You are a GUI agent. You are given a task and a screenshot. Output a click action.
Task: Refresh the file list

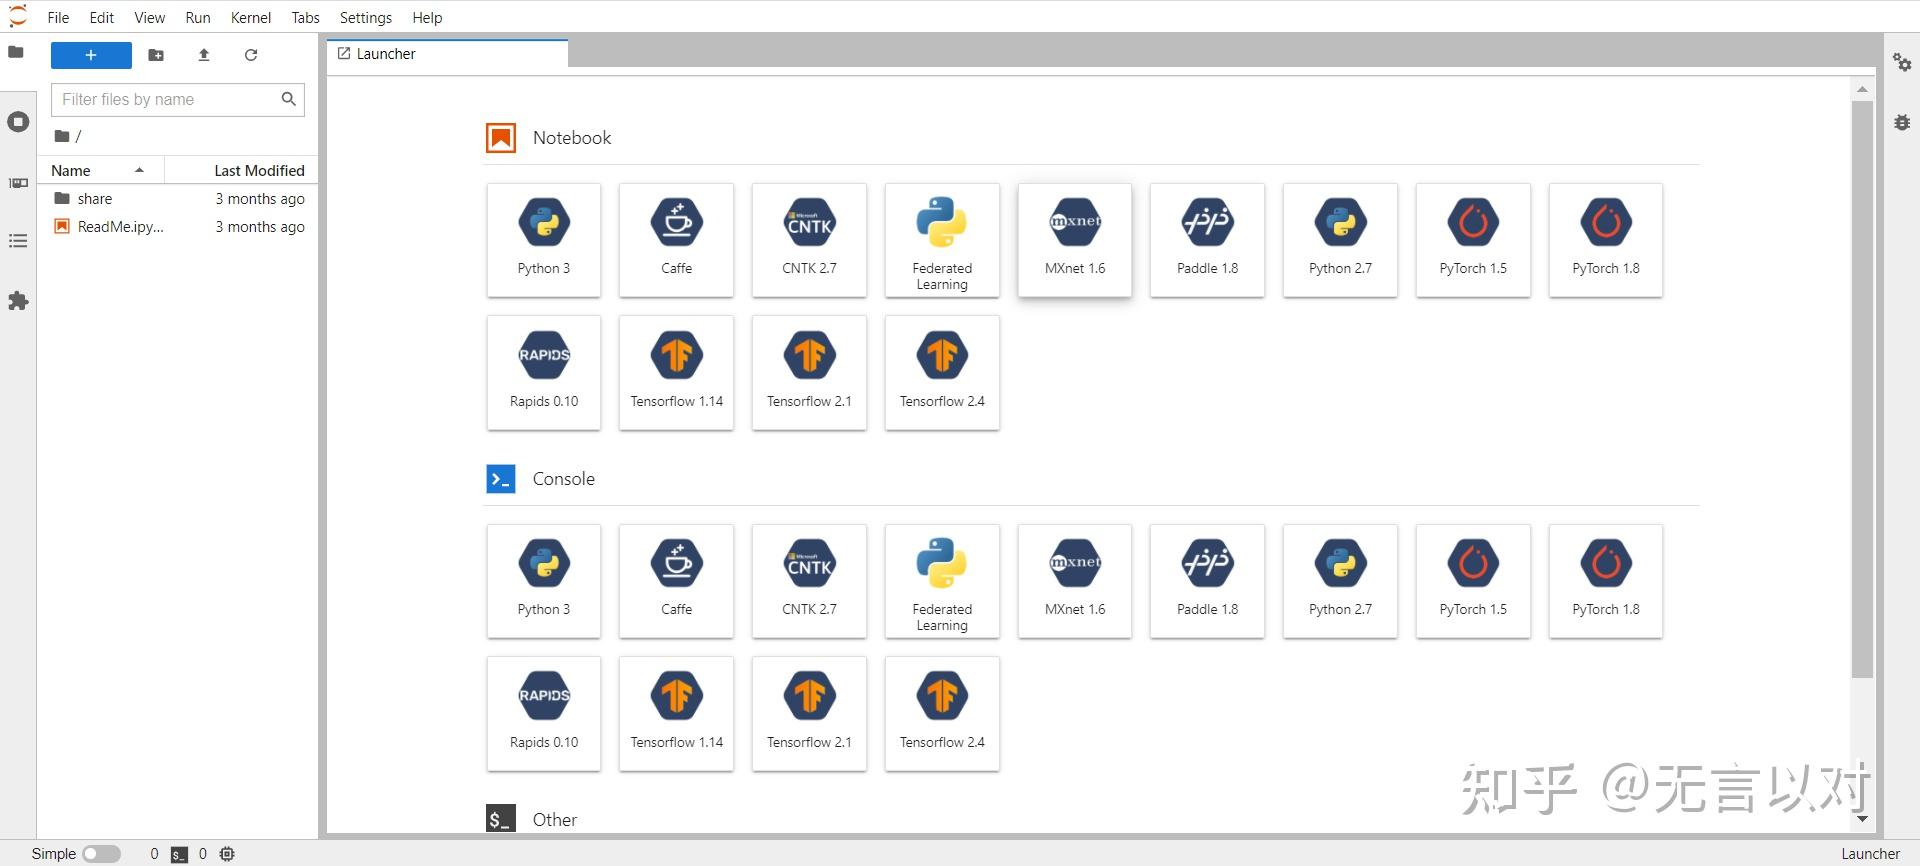pyautogui.click(x=251, y=55)
